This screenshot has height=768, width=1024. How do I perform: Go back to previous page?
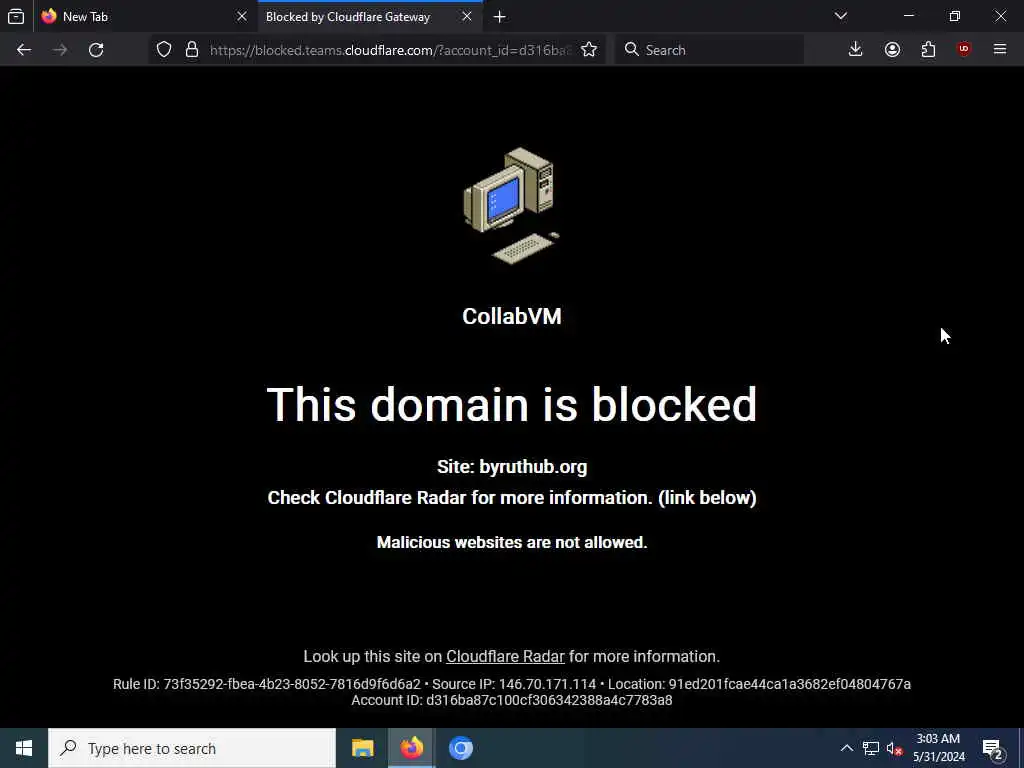click(24, 50)
